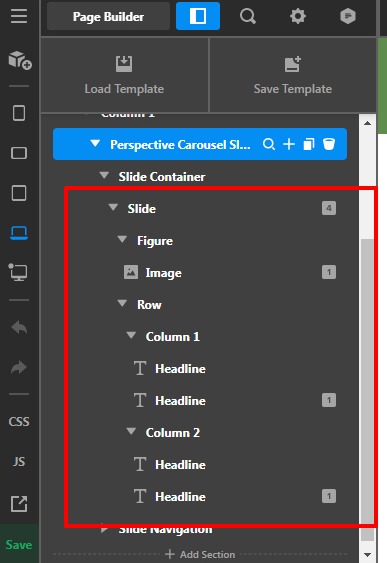Image resolution: width=387 pixels, height=563 pixels.
Task: Click the hexagon notes icon
Action: [x=348, y=16]
